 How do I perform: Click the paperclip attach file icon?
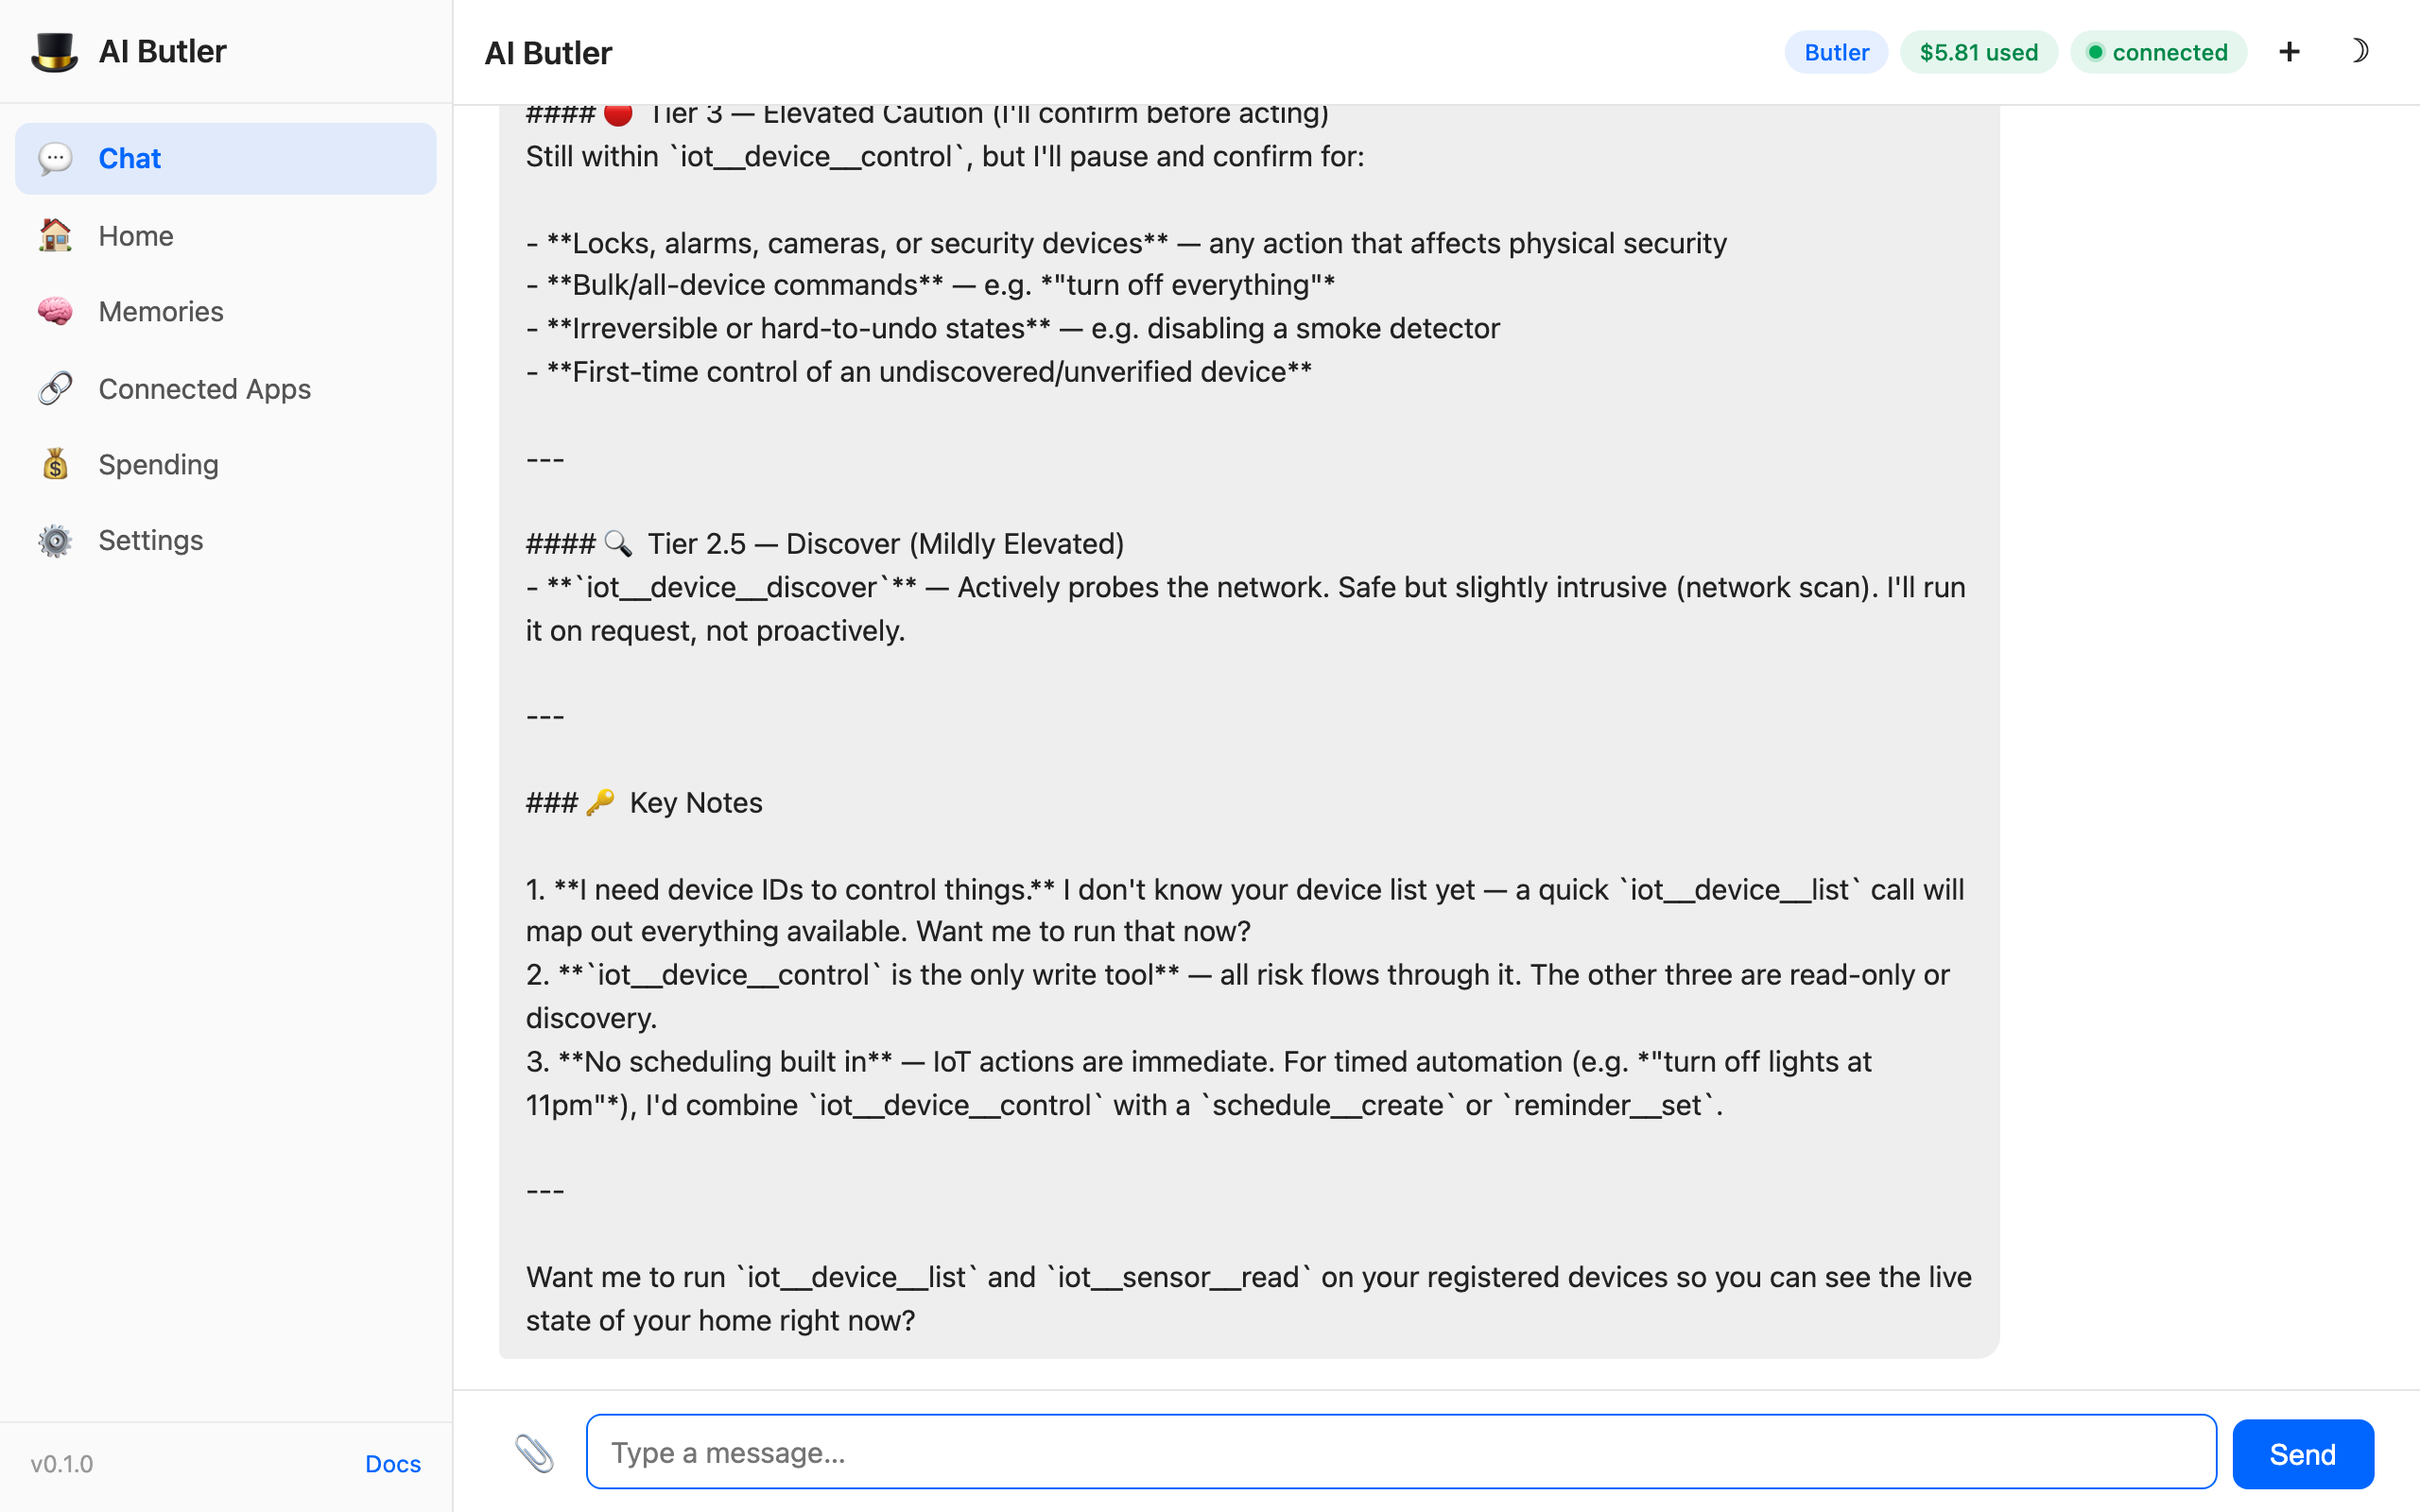(534, 1453)
